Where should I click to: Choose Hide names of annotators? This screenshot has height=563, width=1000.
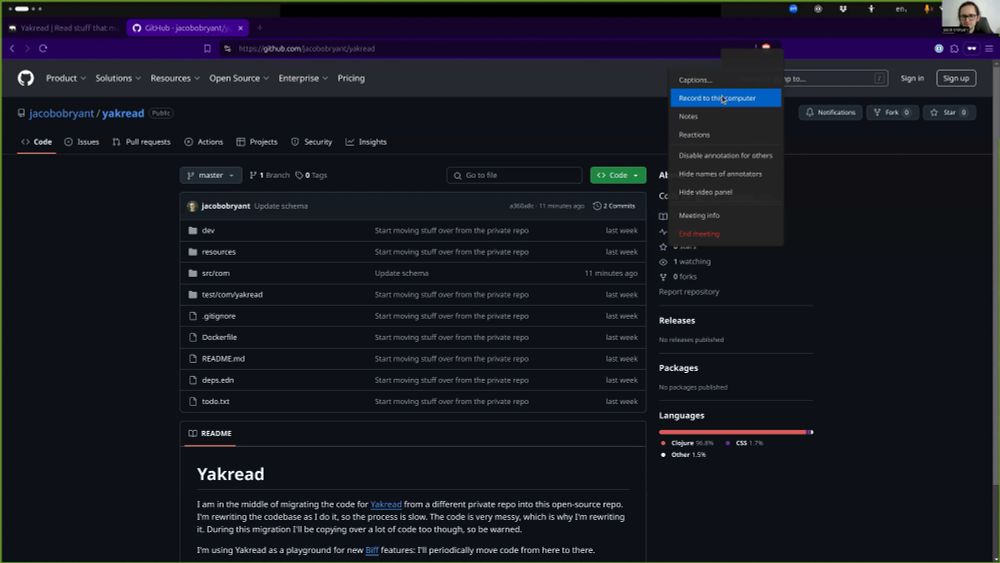click(x=726, y=174)
